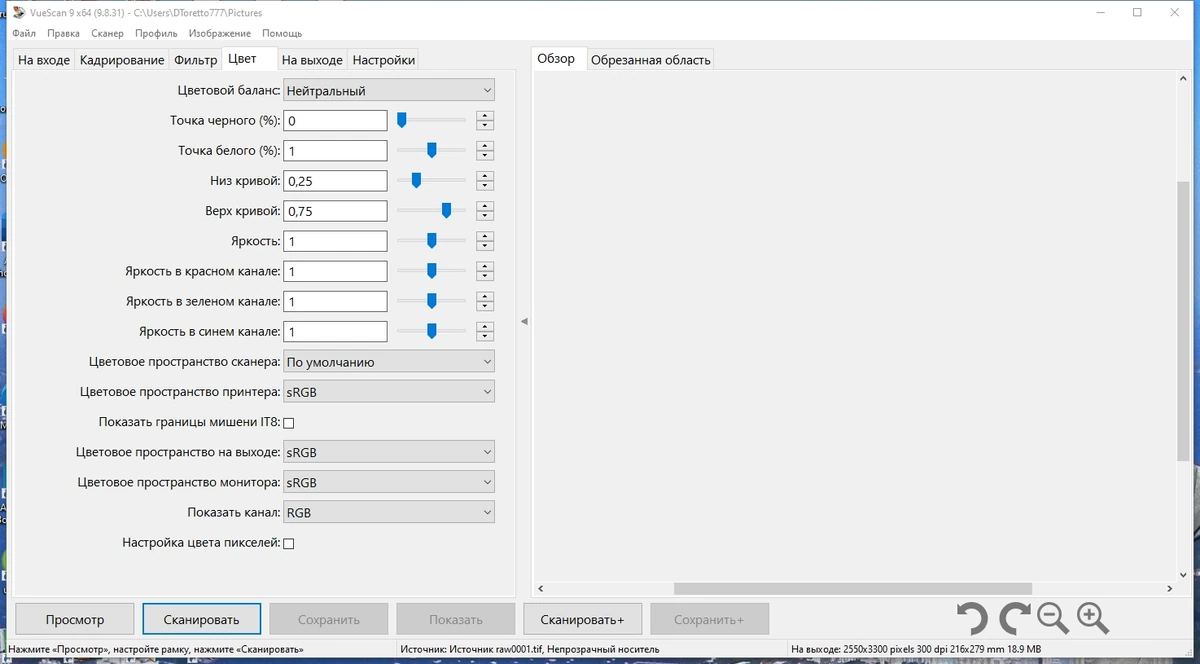Image resolution: width=1200 pixels, height=664 pixels.
Task: Click the Сохранить button
Action: [328, 619]
